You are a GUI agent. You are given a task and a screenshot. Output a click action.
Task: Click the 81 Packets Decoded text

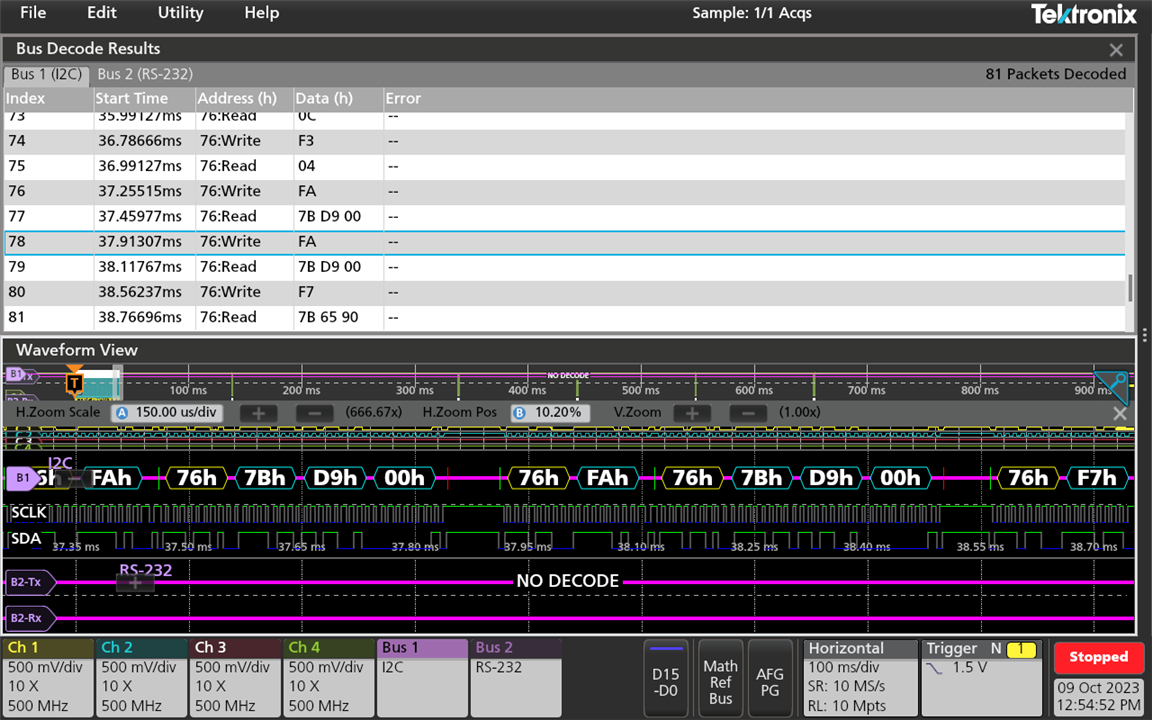1055,74
